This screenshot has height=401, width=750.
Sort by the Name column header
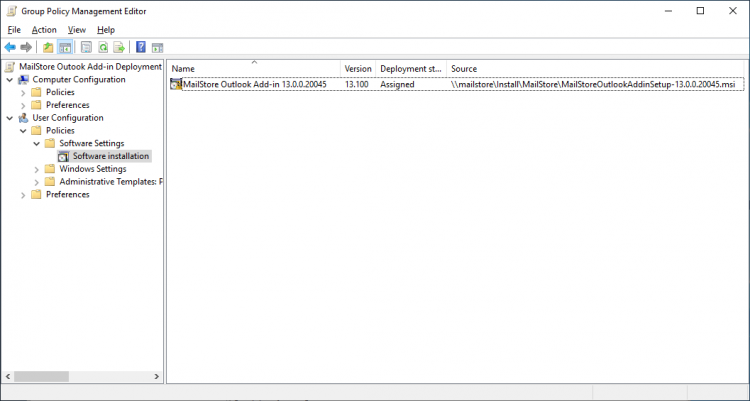[x=254, y=68]
